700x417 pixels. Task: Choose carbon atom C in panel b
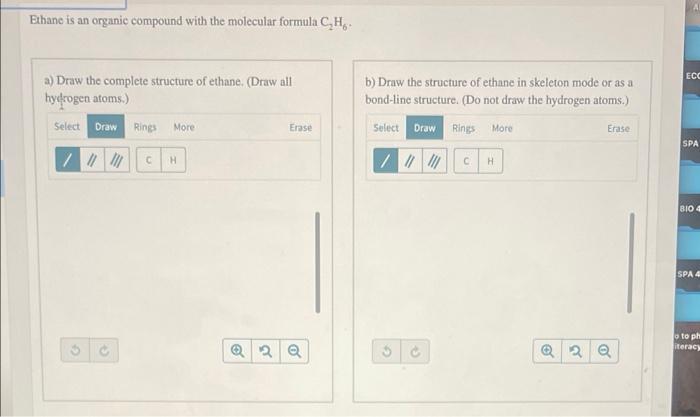466,161
